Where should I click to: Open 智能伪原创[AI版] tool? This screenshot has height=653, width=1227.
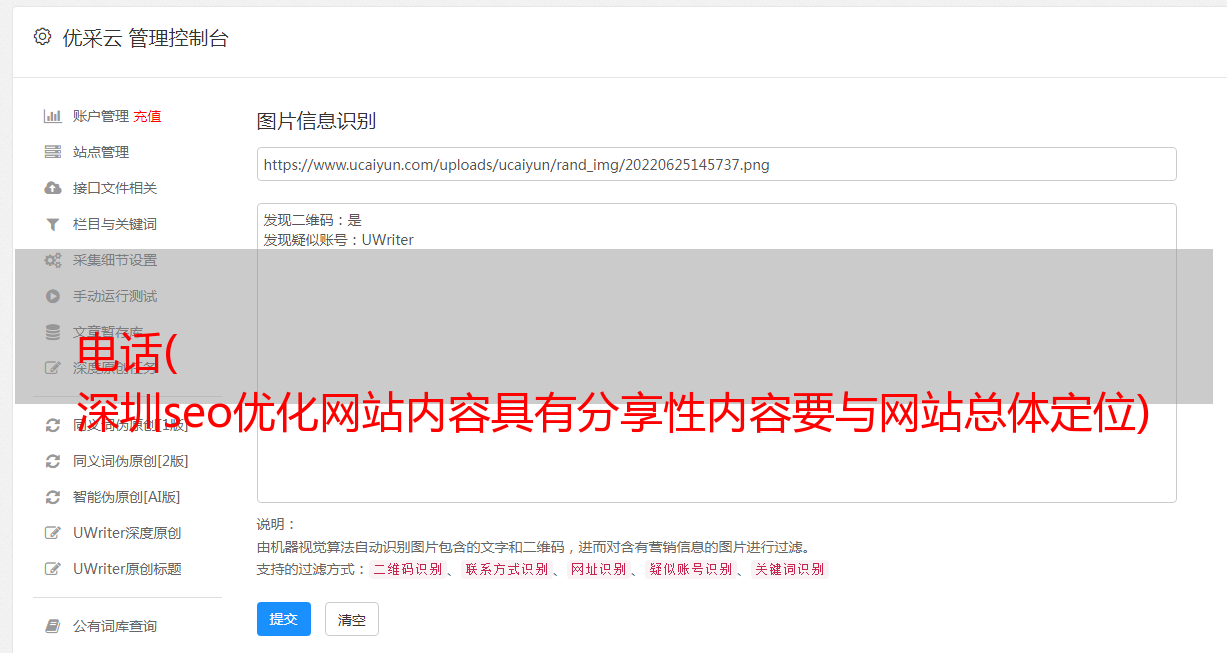tap(126, 497)
